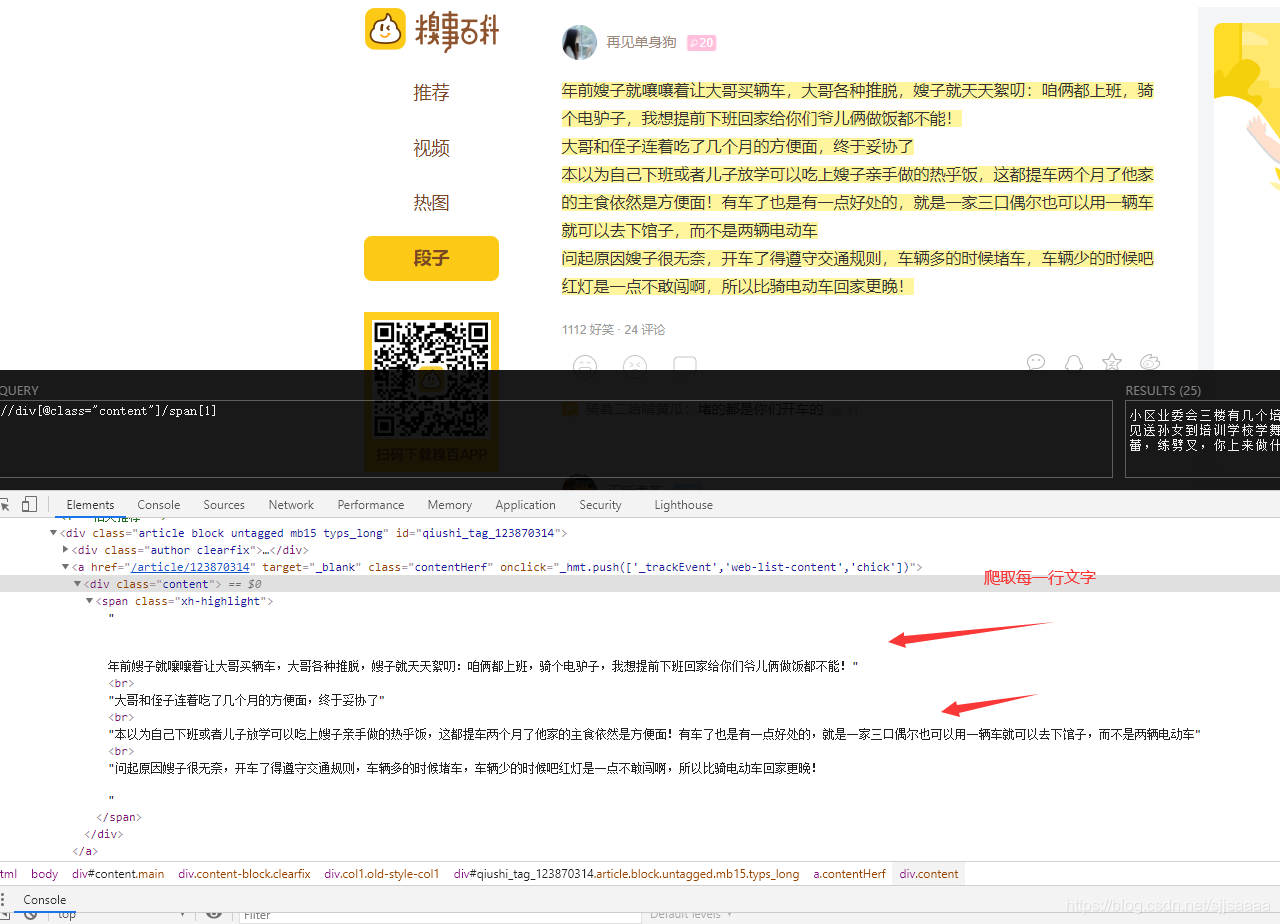Viewport: 1280px width, 924px height.
Task: Click the comment bubble icon under post
Action: coord(685,365)
